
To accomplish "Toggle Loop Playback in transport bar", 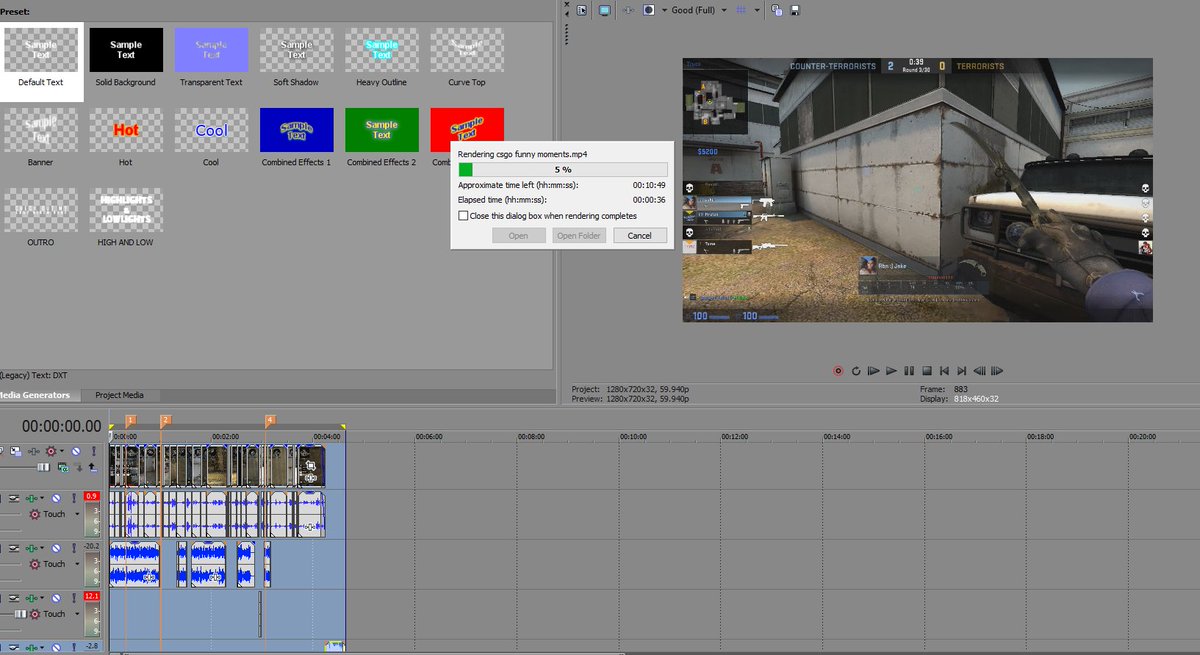I will (856, 371).
